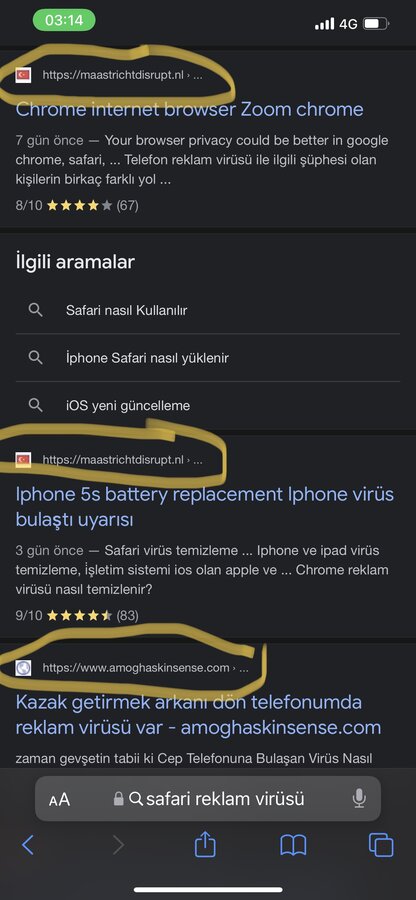Click search icon beside 'Safari nasıl Kullanılır'
The image size is (416, 900).
pyautogui.click(x=36, y=310)
